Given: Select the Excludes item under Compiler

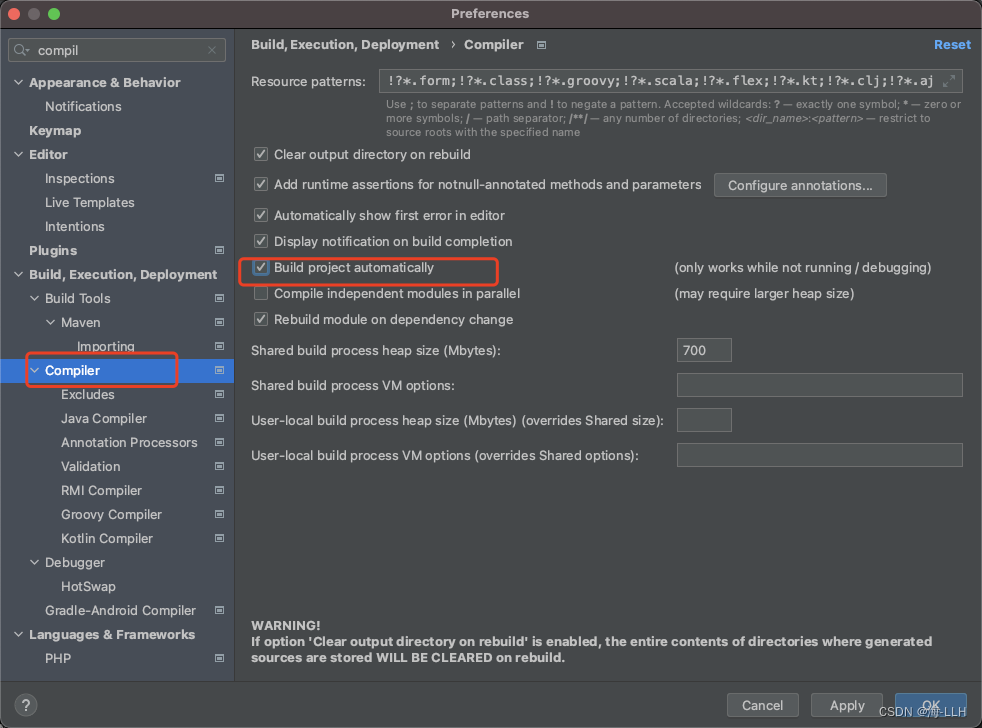Looking at the screenshot, I should click(x=88, y=395).
